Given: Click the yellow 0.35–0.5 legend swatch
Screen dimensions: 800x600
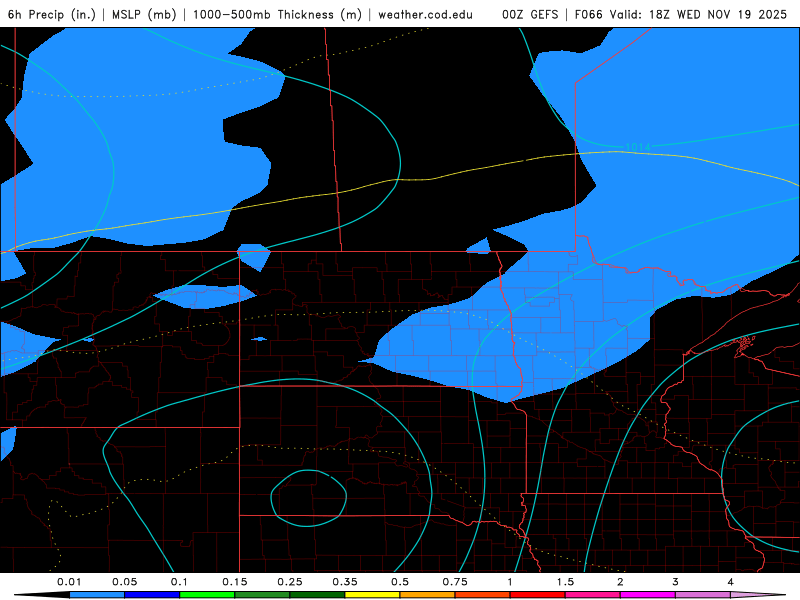Looking at the screenshot, I should pos(372,595).
